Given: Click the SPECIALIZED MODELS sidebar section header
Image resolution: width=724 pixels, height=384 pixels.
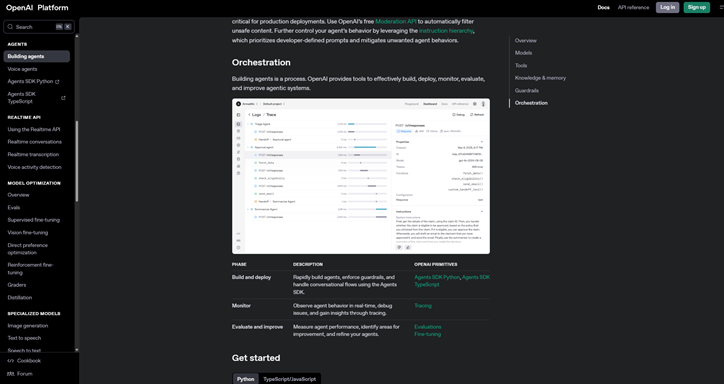Looking at the screenshot, I should click(x=34, y=314).
